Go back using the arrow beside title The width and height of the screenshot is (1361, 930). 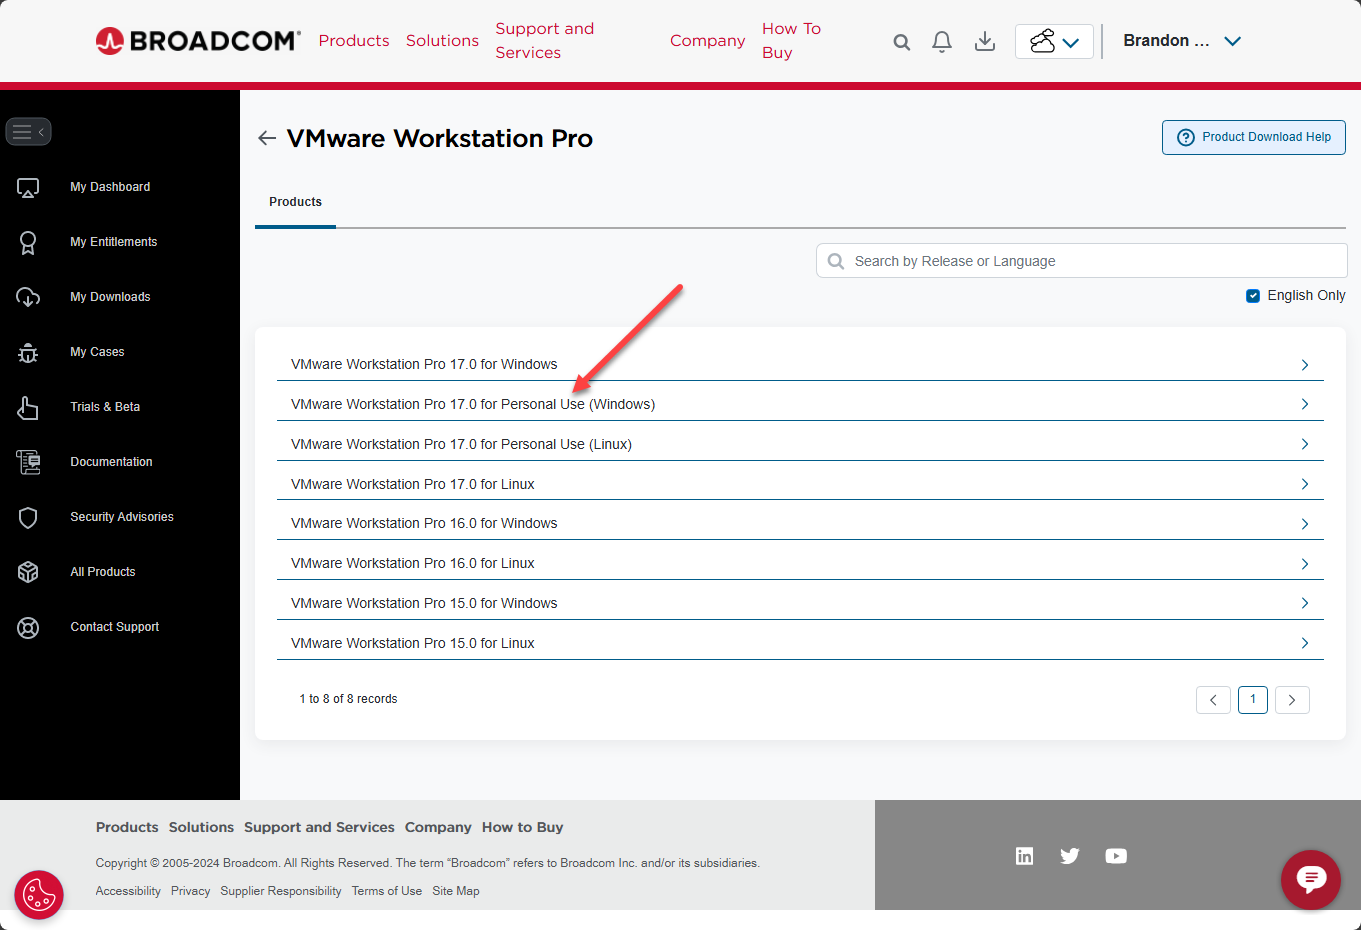[x=267, y=138]
